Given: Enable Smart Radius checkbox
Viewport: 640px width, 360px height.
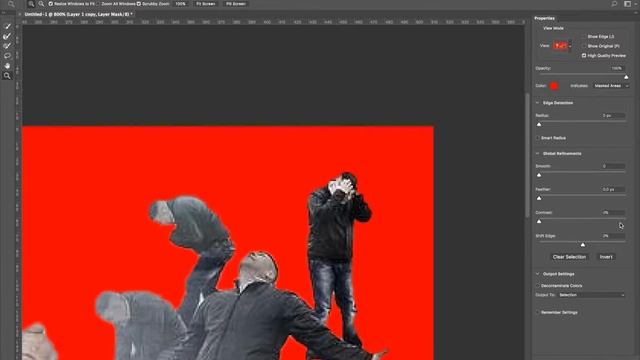Looking at the screenshot, I should point(538,138).
